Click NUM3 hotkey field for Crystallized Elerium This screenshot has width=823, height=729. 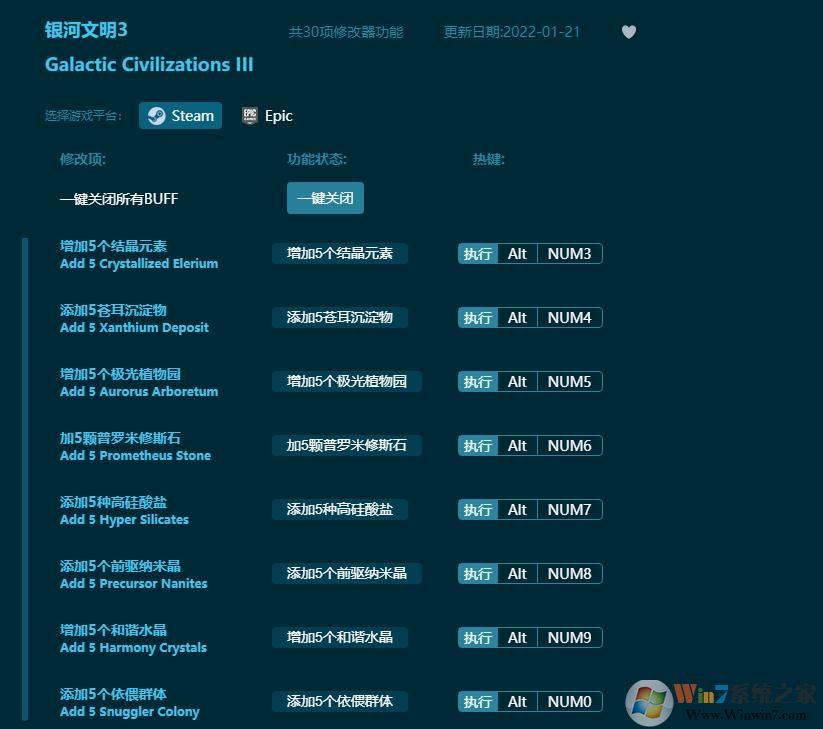569,253
